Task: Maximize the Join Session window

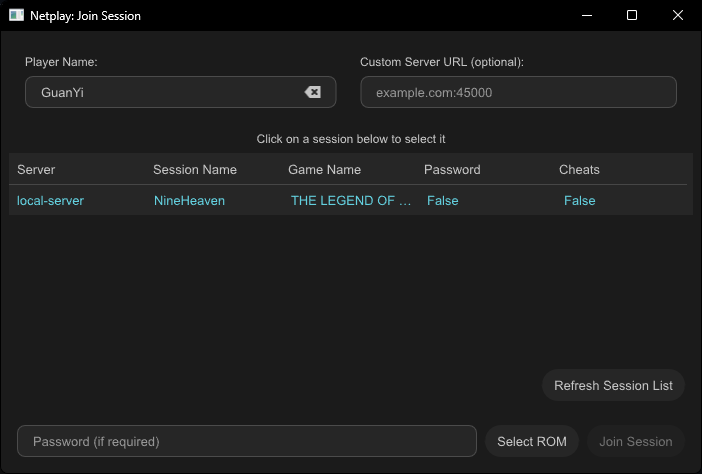Action: (632, 16)
